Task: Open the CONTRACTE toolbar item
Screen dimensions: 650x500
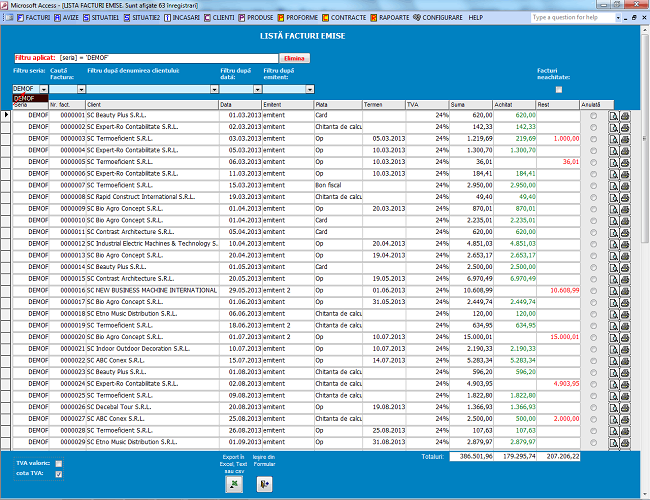Action: (x=344, y=18)
